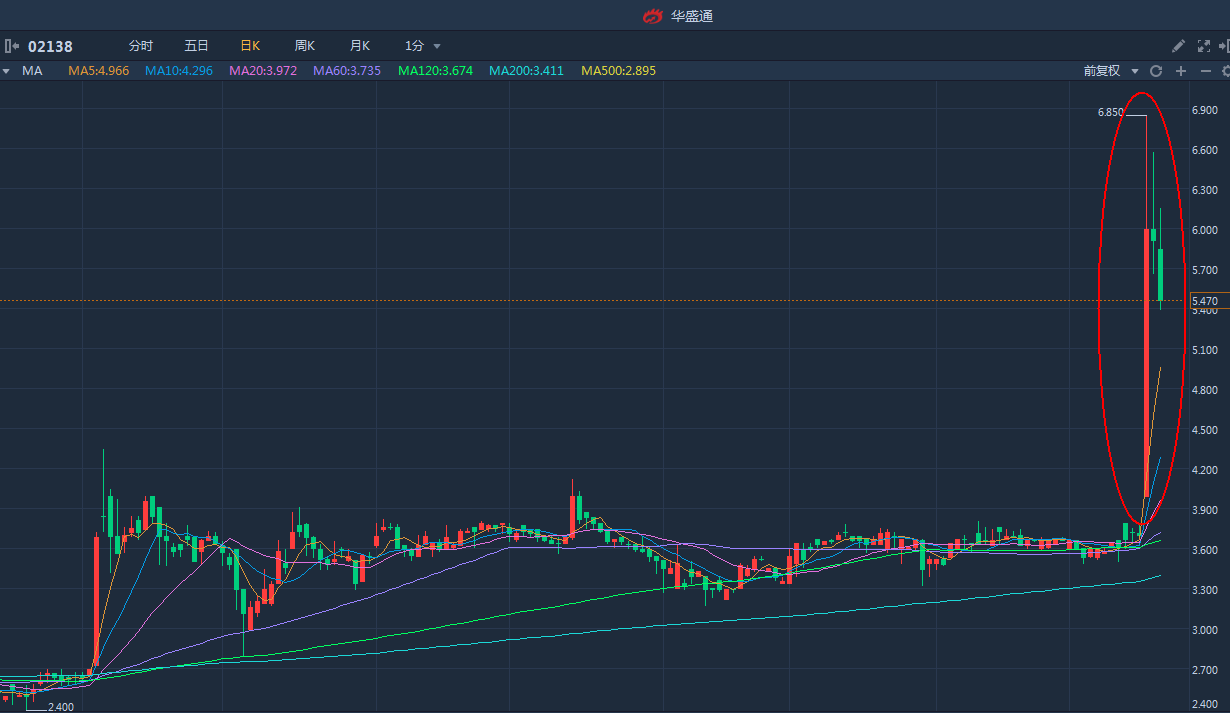Image resolution: width=1230 pixels, height=713 pixels.
Task: Expand the MA indicator dropdown arrow
Action: tap(6, 71)
